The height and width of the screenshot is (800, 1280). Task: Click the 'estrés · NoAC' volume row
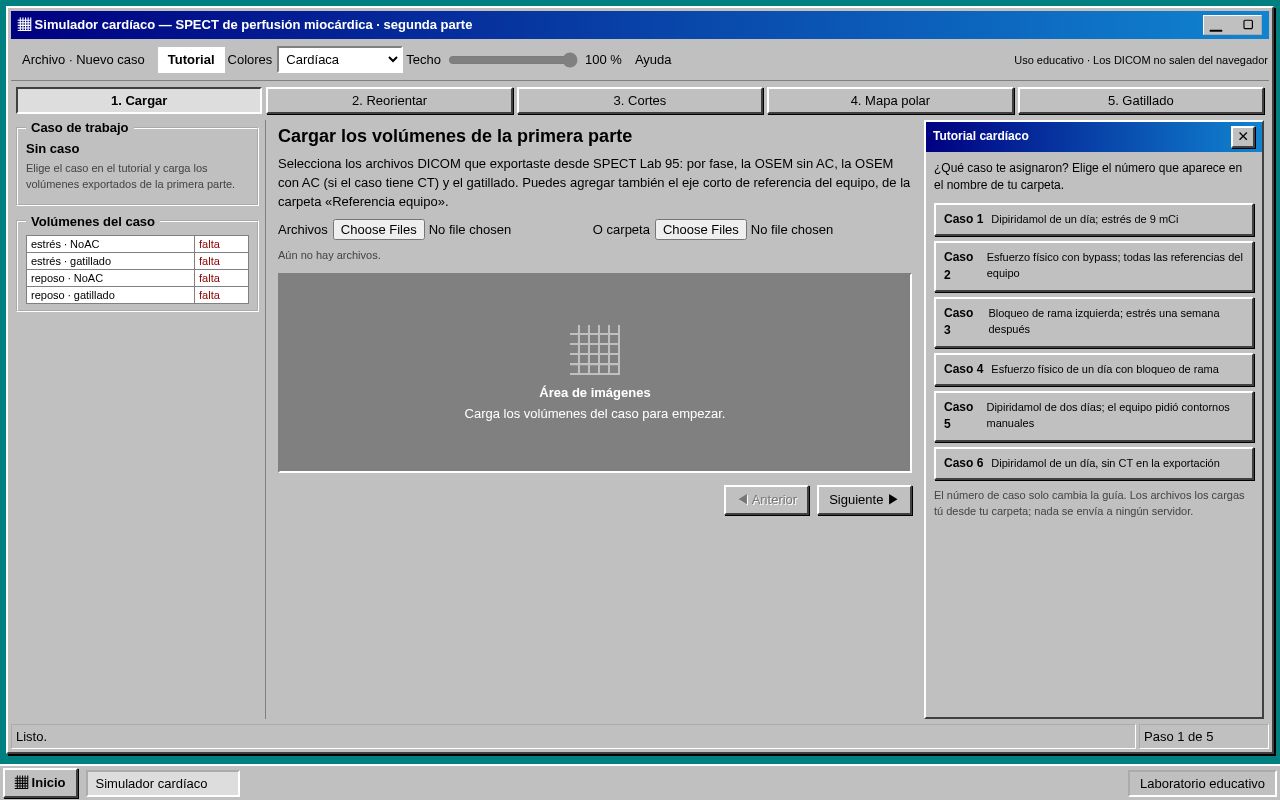click(137, 244)
